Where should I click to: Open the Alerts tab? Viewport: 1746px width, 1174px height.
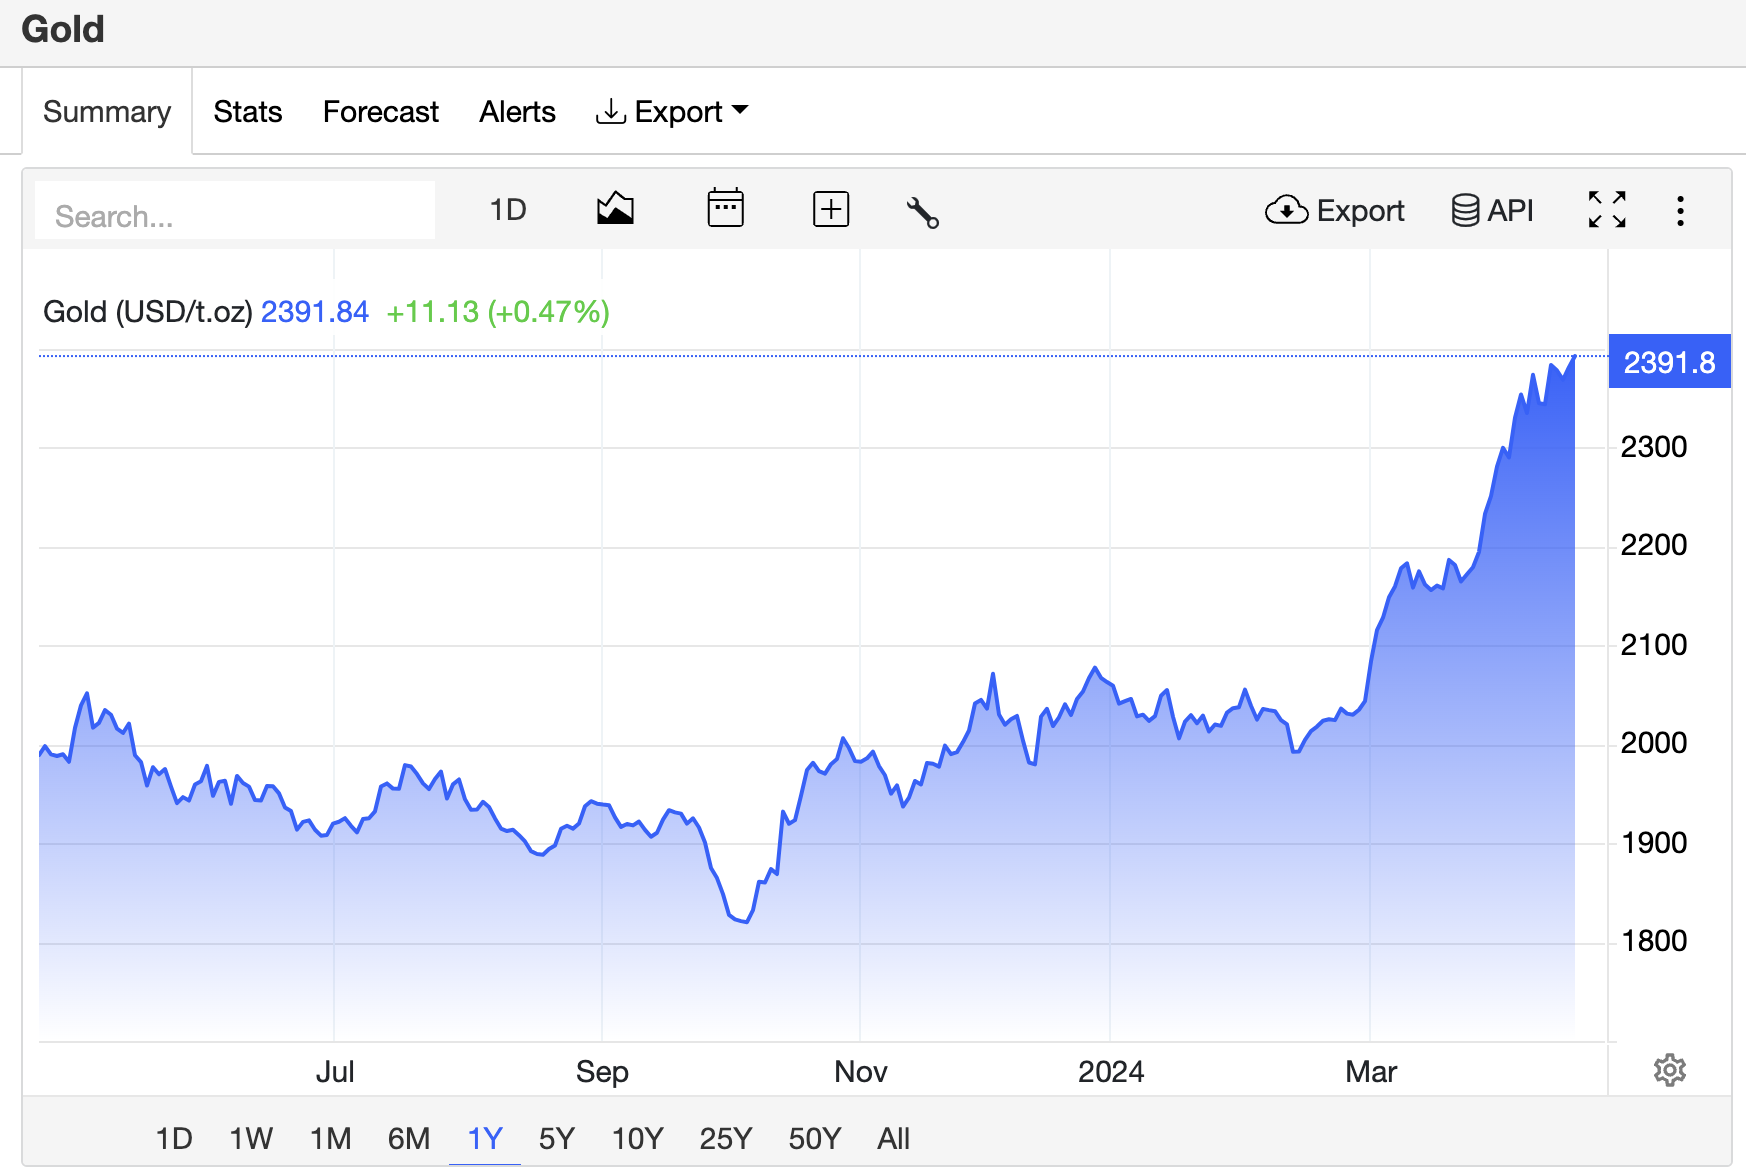point(517,111)
